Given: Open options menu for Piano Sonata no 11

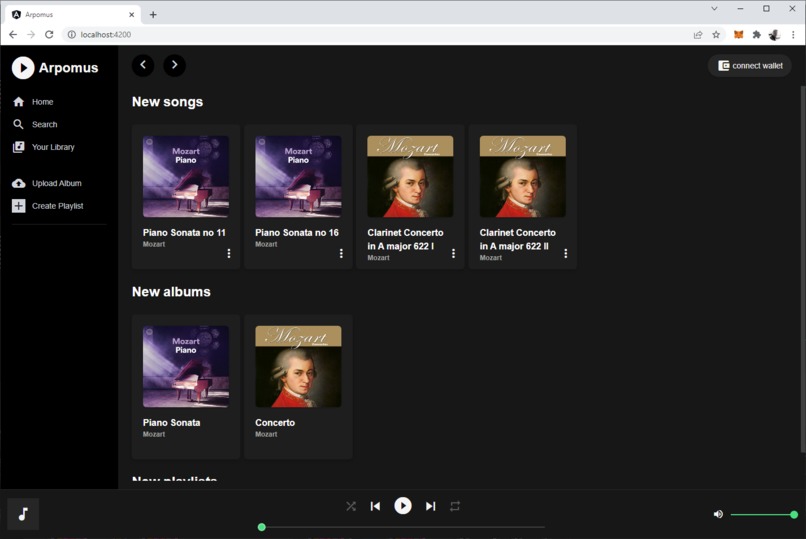Looking at the screenshot, I should pos(229,253).
